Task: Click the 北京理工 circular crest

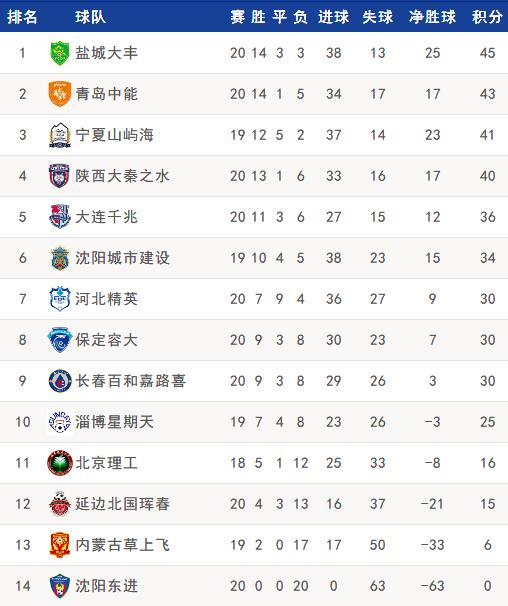Action: pos(60,463)
